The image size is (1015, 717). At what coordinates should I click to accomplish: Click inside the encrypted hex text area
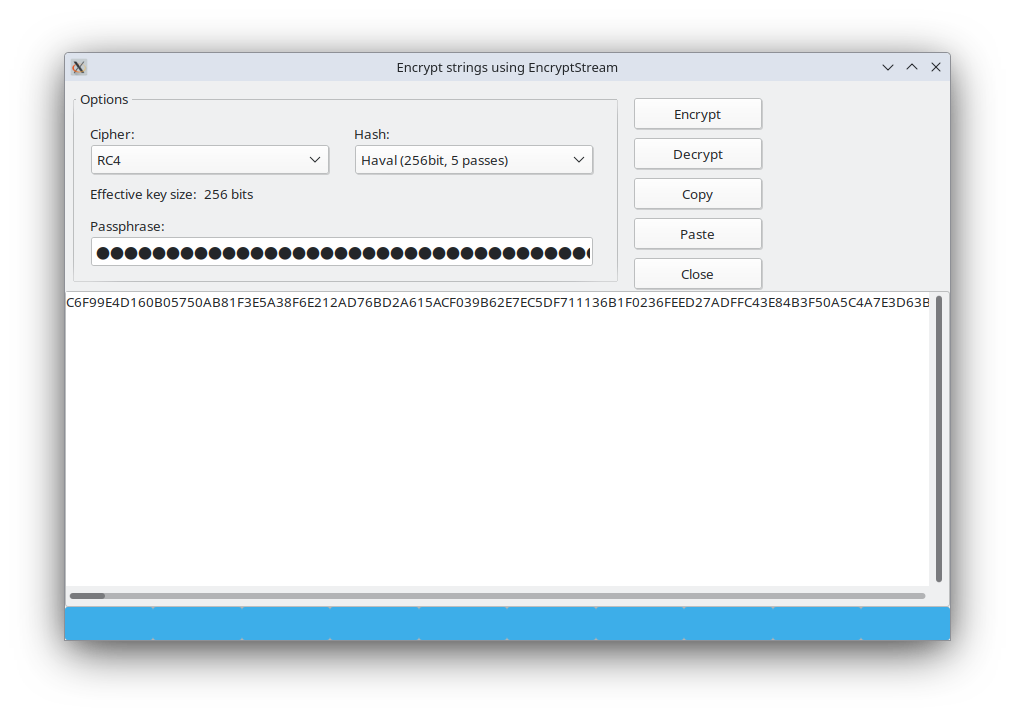click(x=497, y=440)
